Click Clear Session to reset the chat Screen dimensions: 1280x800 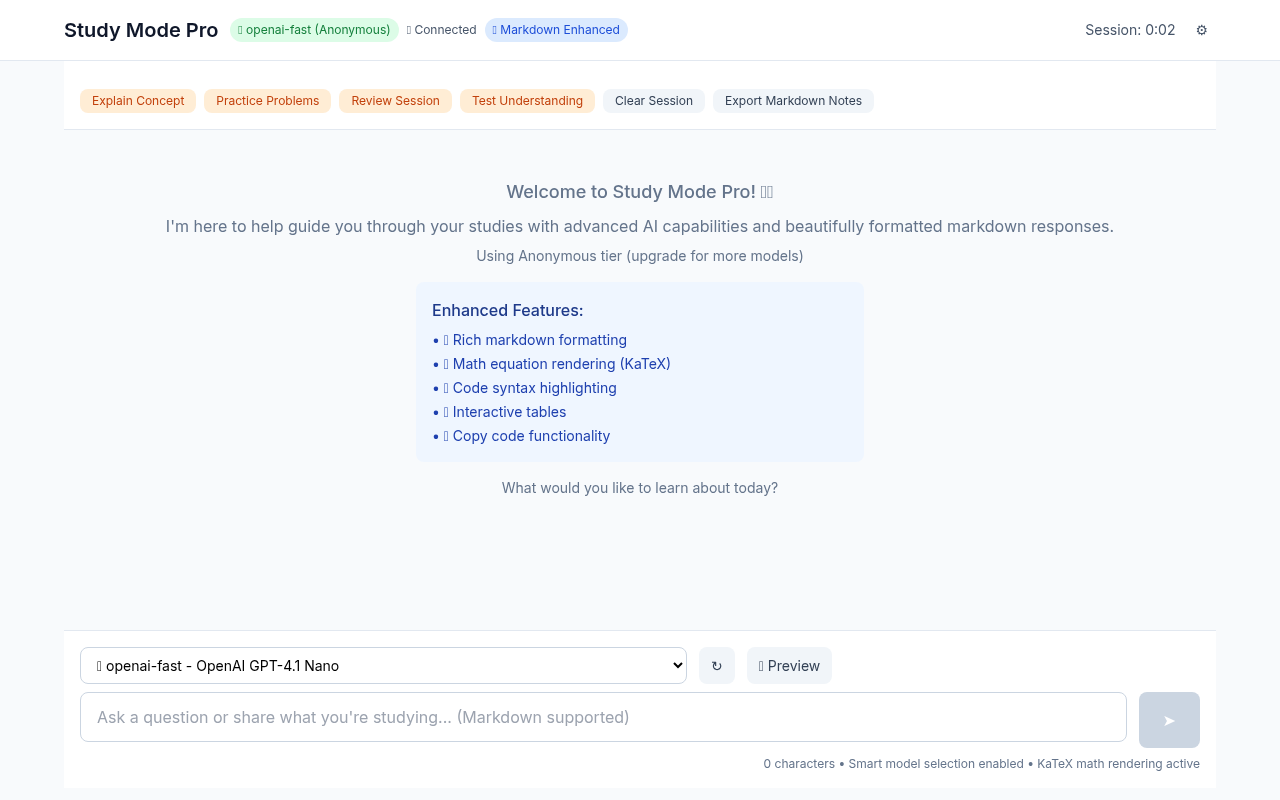pos(653,101)
